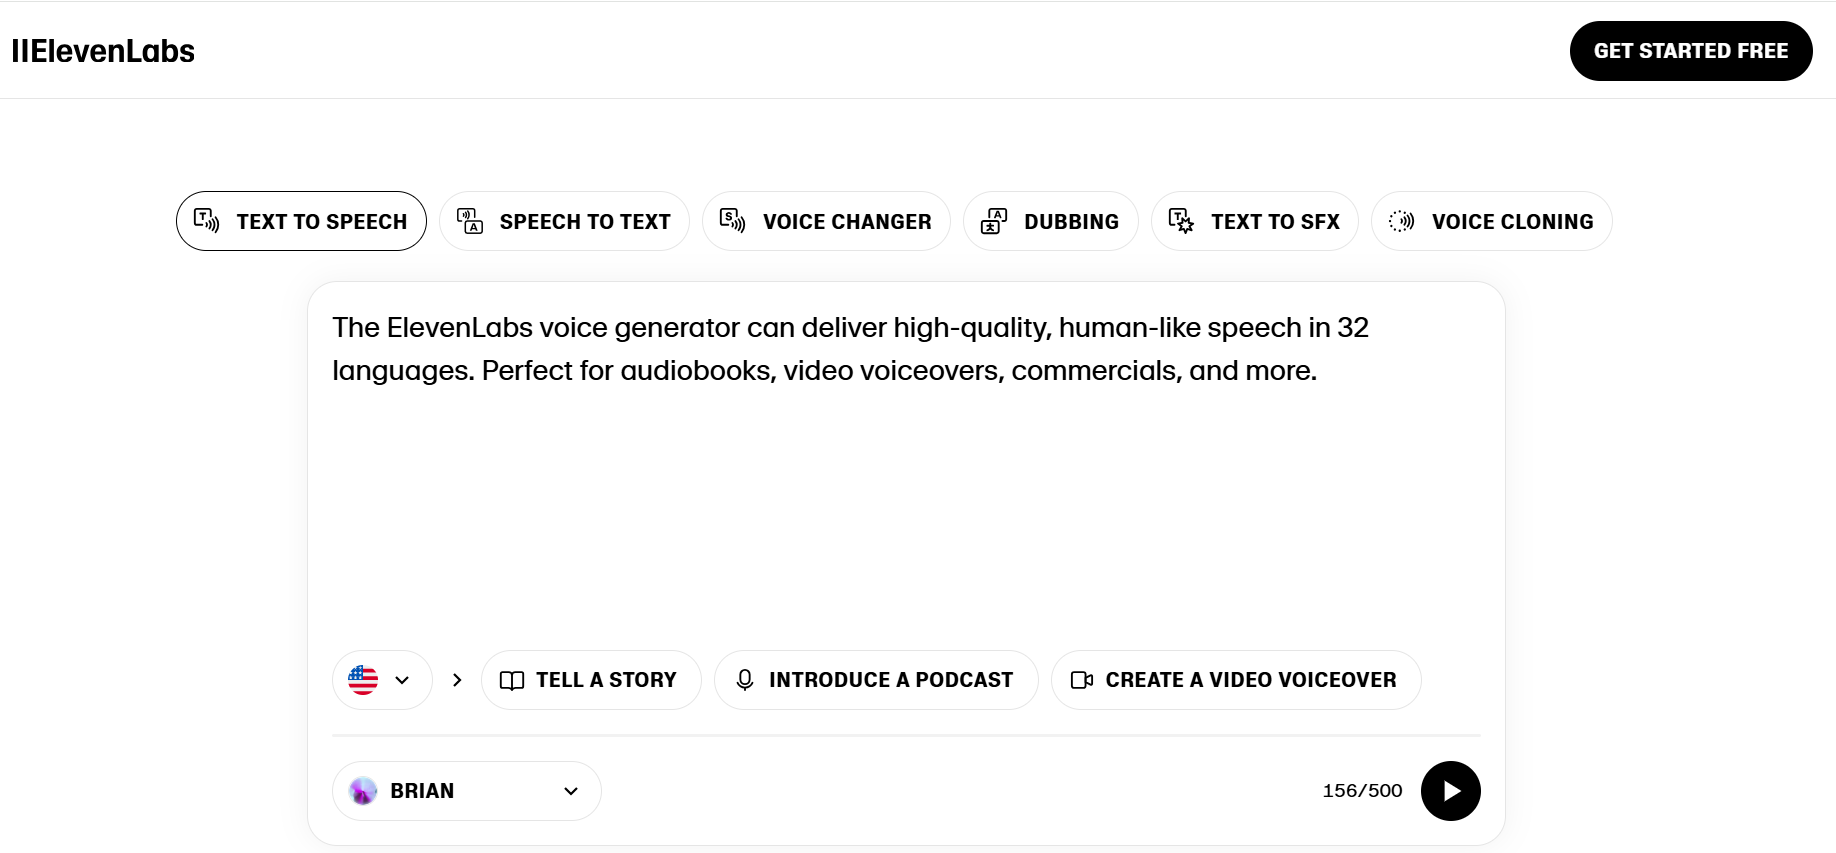Screen dimensions: 1836x853
Task: Click the right arrow beside language selector
Action: (457, 680)
